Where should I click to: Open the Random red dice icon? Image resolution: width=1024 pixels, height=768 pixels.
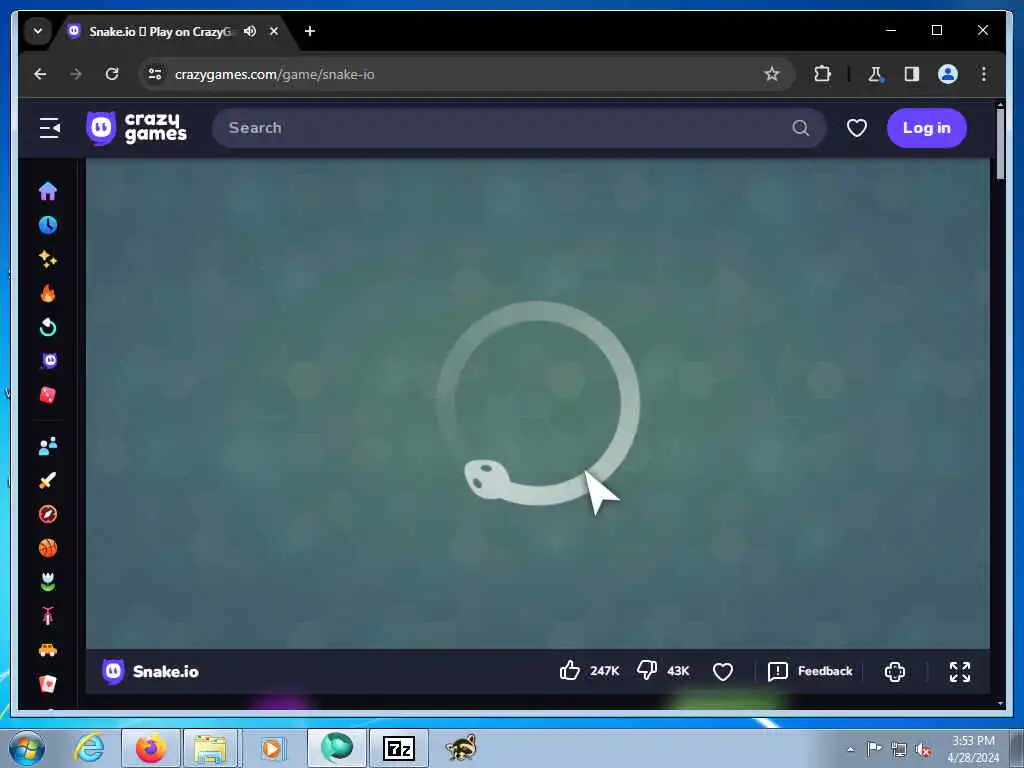[48, 395]
